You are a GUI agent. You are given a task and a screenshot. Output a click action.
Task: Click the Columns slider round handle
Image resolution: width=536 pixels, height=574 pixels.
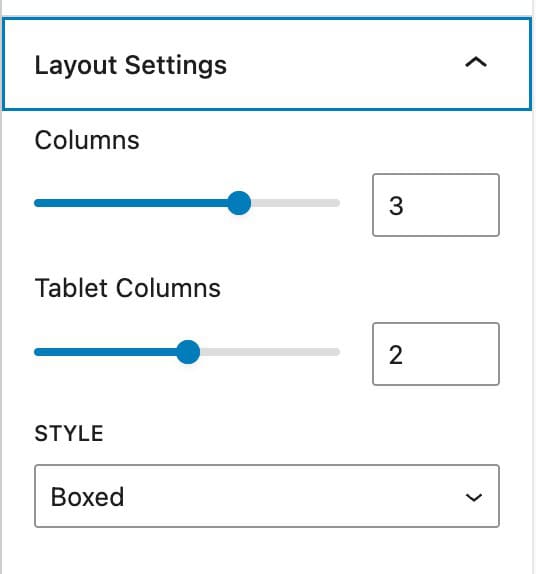pyautogui.click(x=239, y=203)
